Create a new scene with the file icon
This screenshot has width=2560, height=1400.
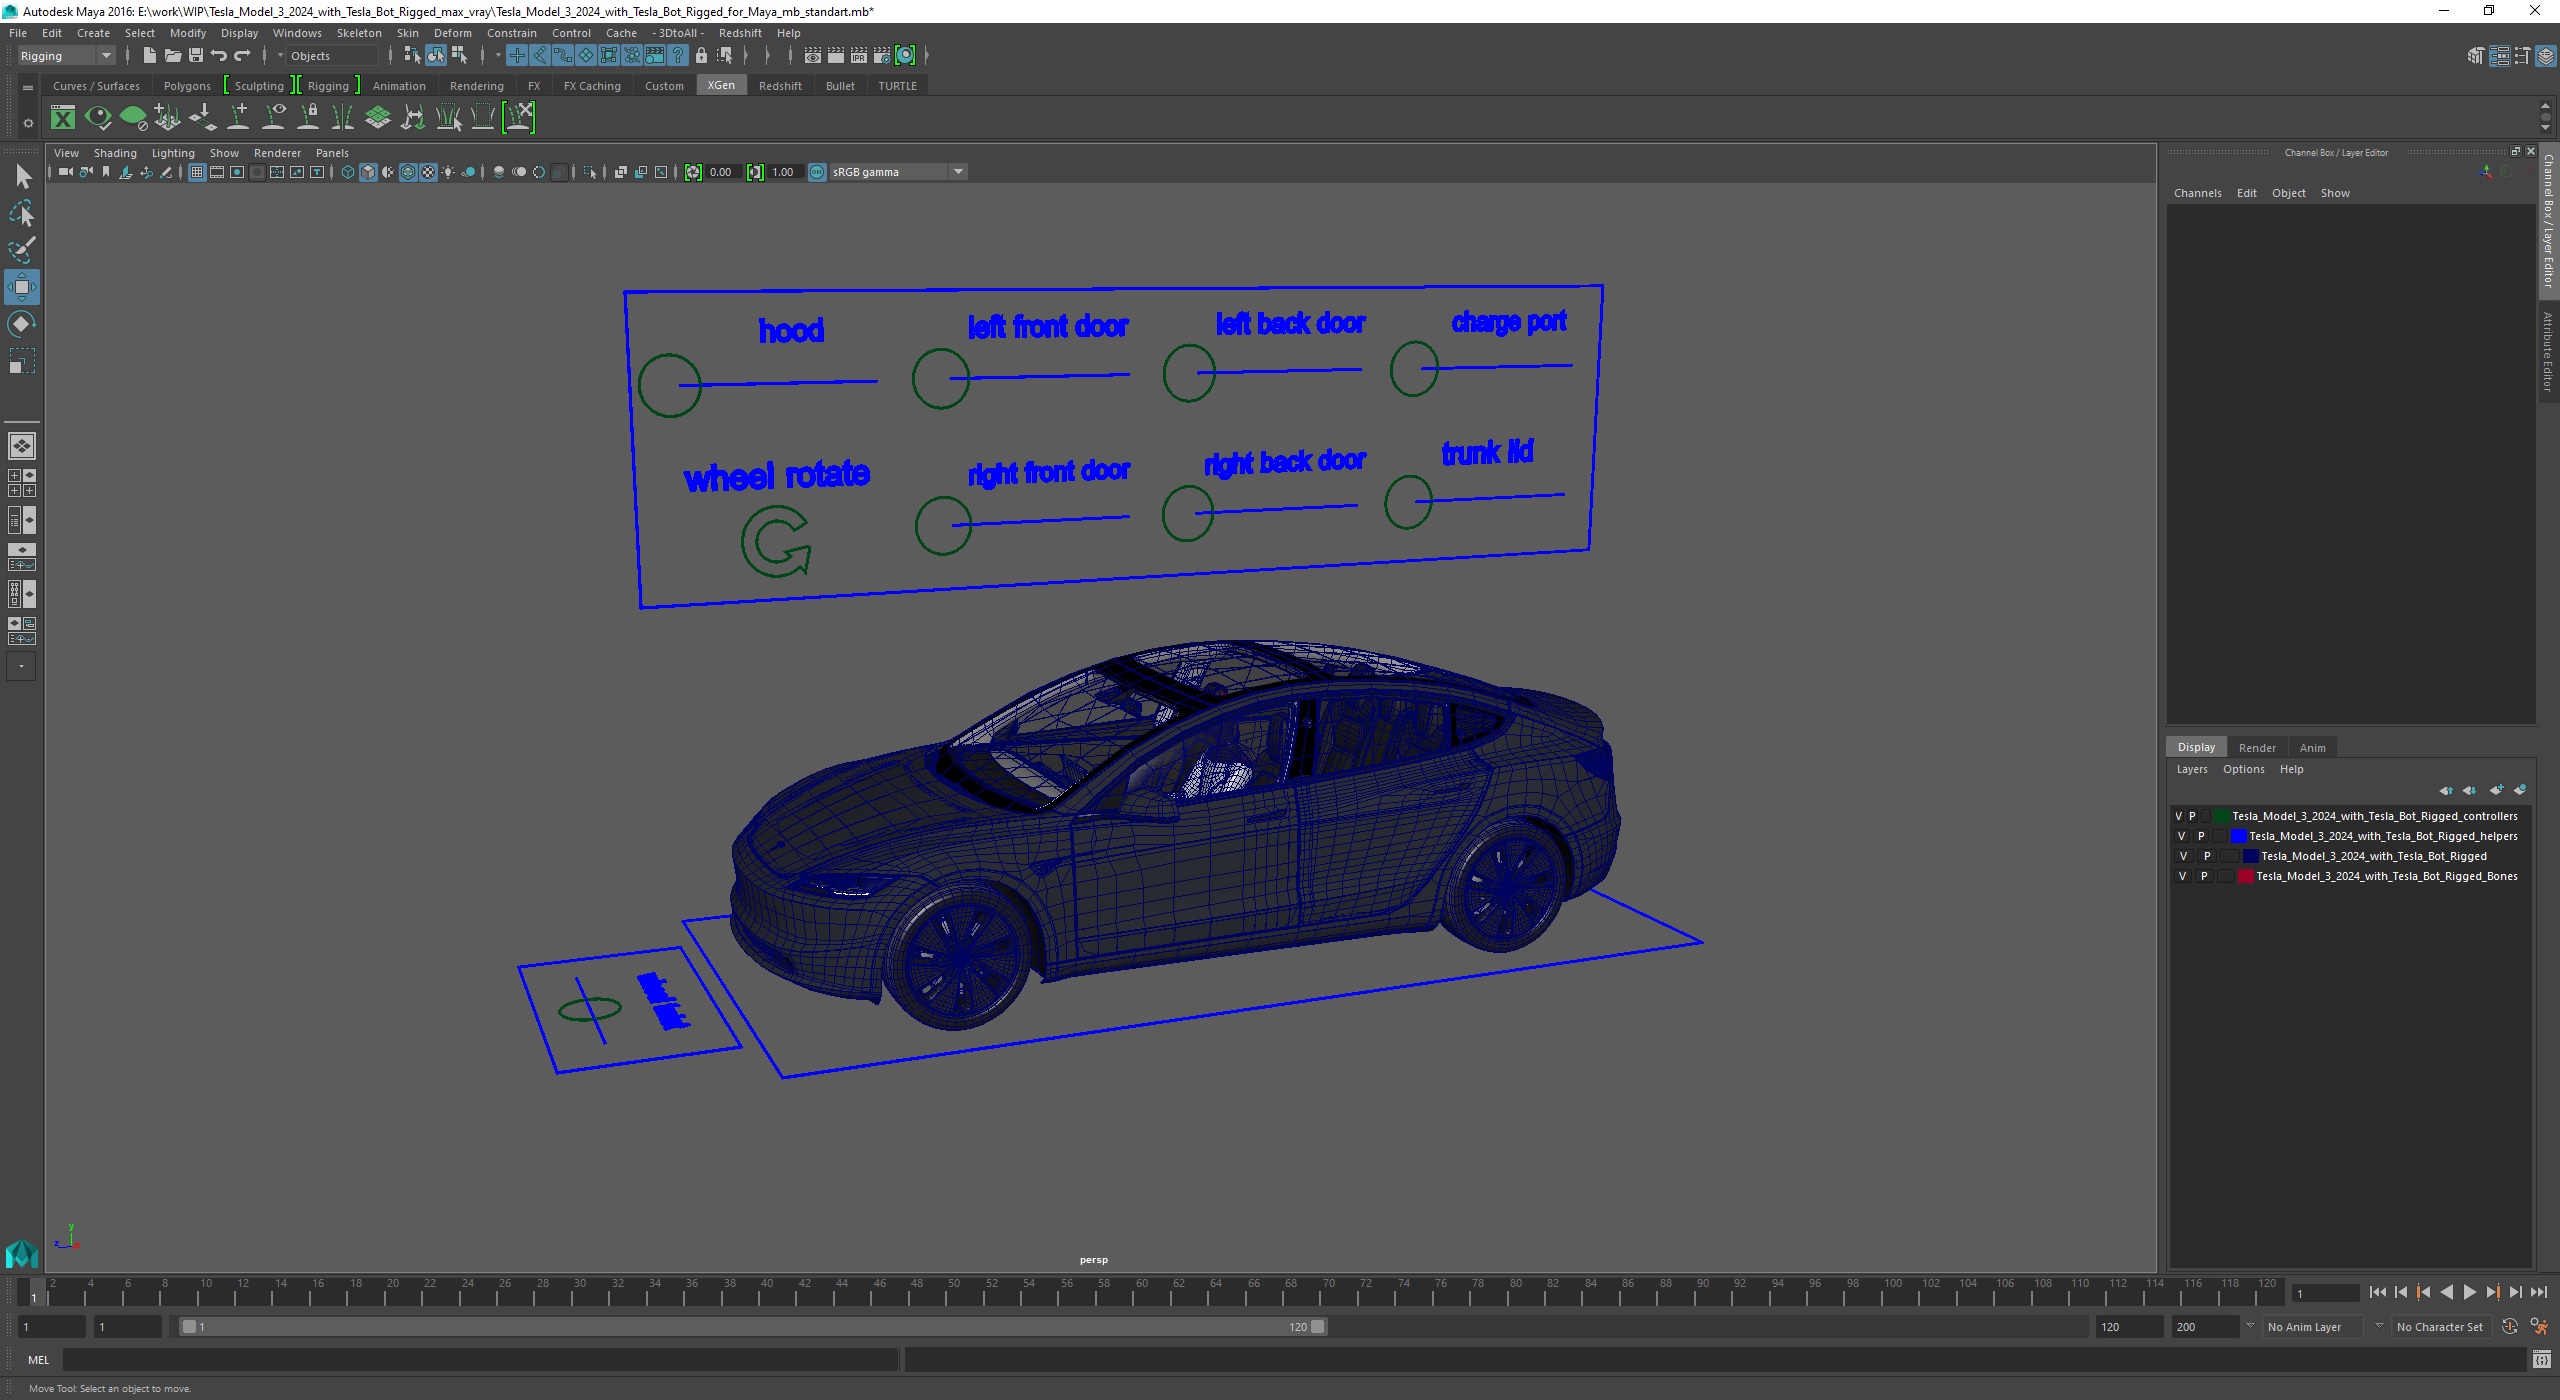point(150,56)
